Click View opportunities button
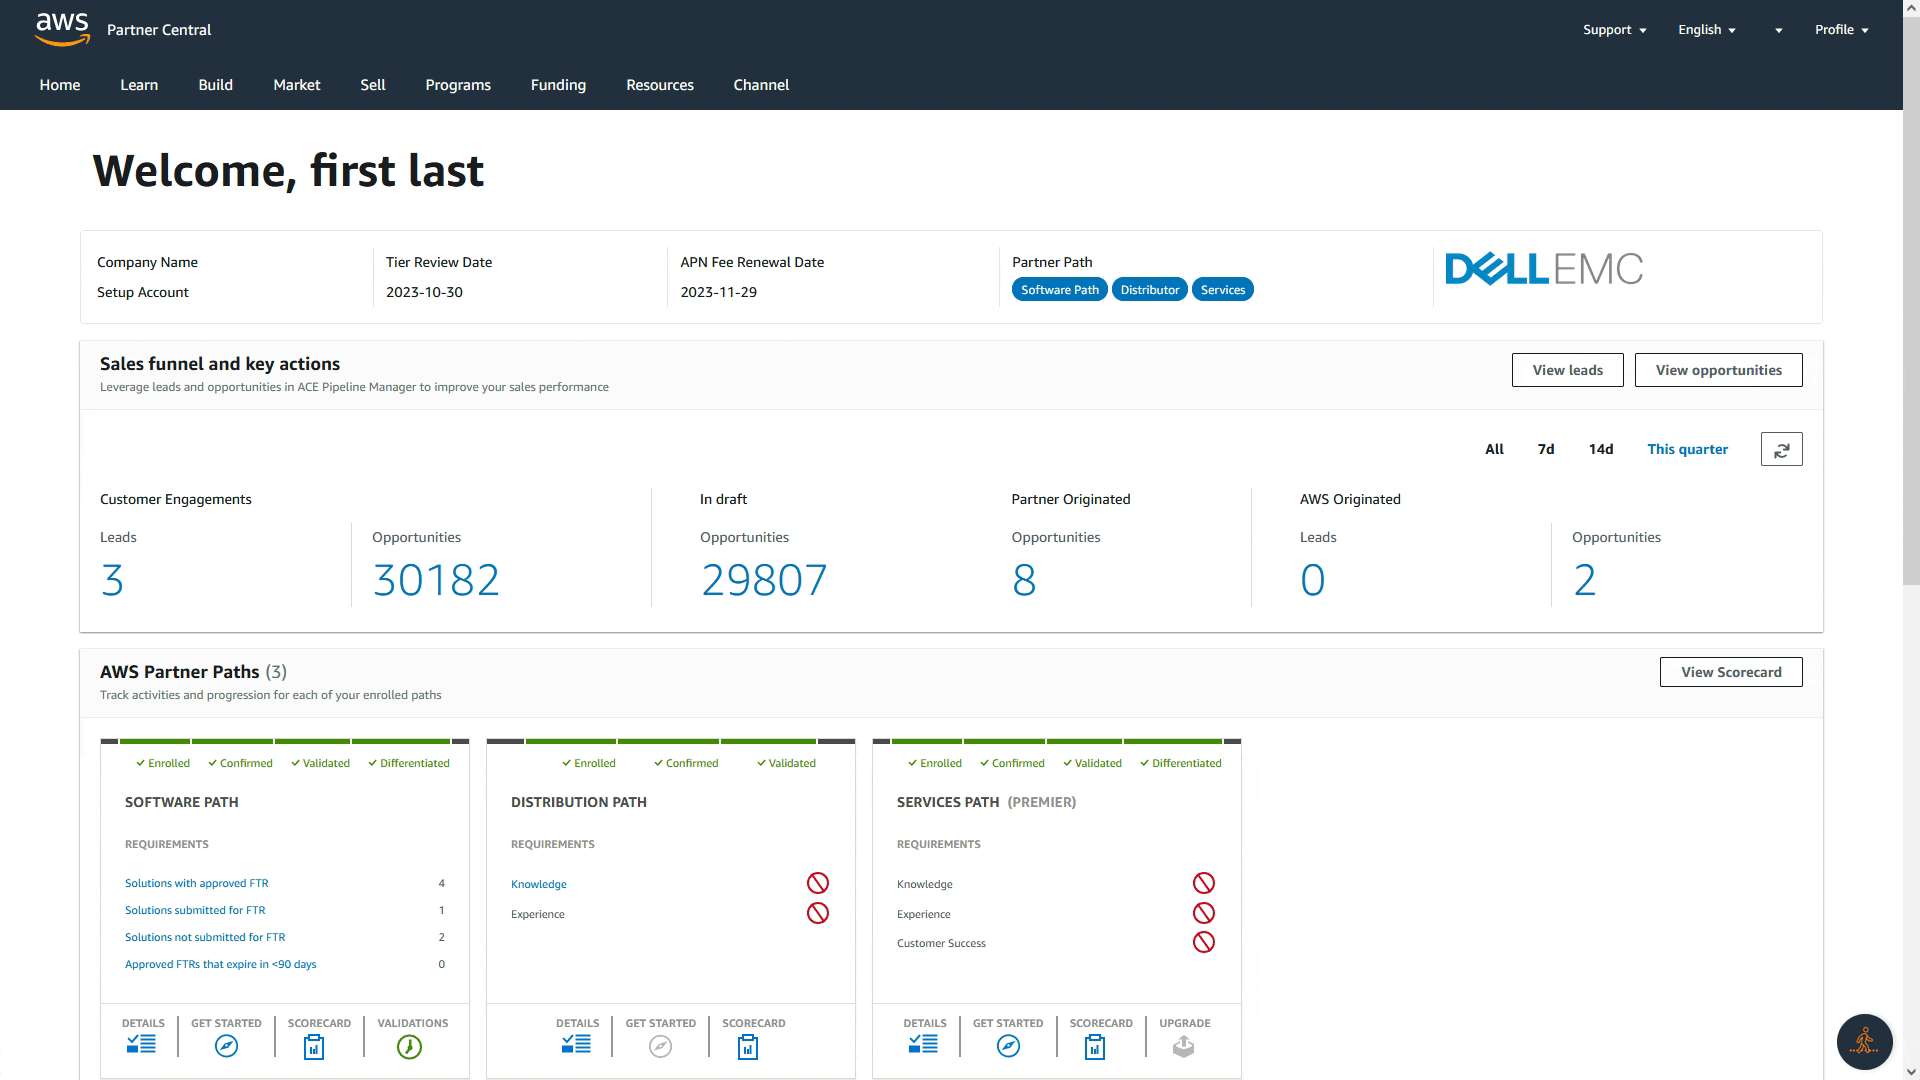 tap(1718, 369)
